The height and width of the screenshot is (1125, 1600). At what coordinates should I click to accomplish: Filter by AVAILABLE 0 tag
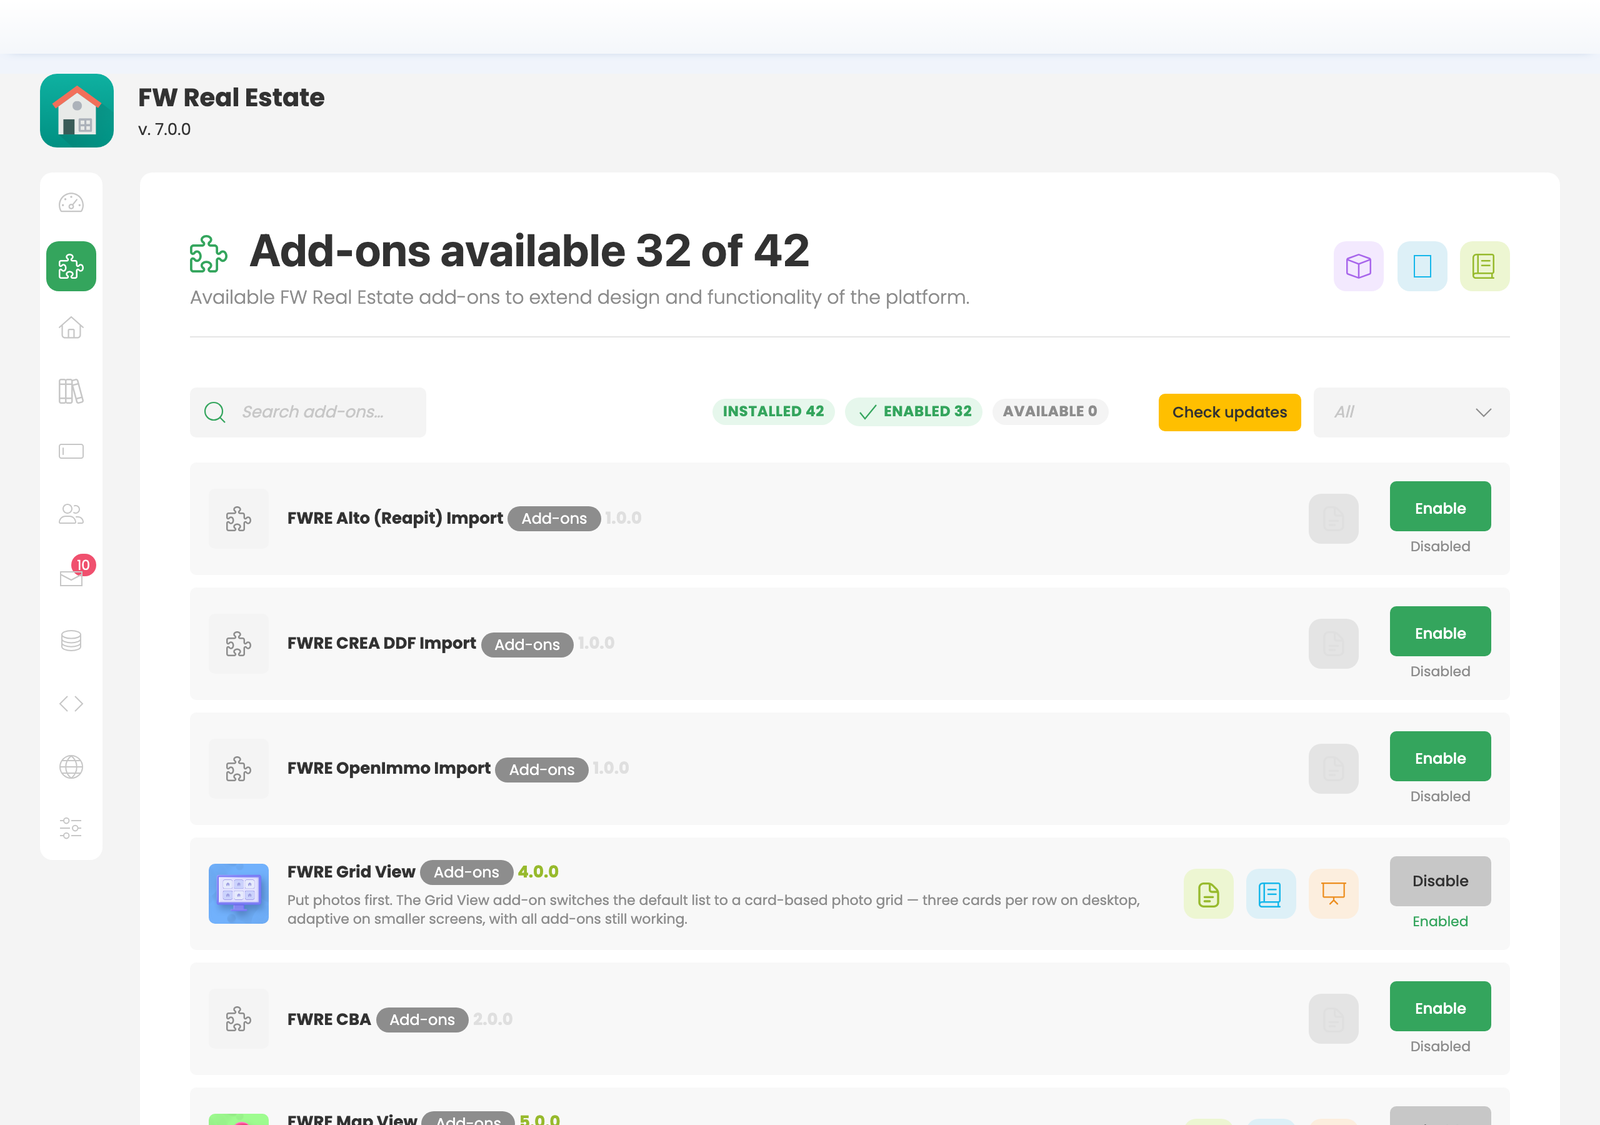tap(1050, 411)
